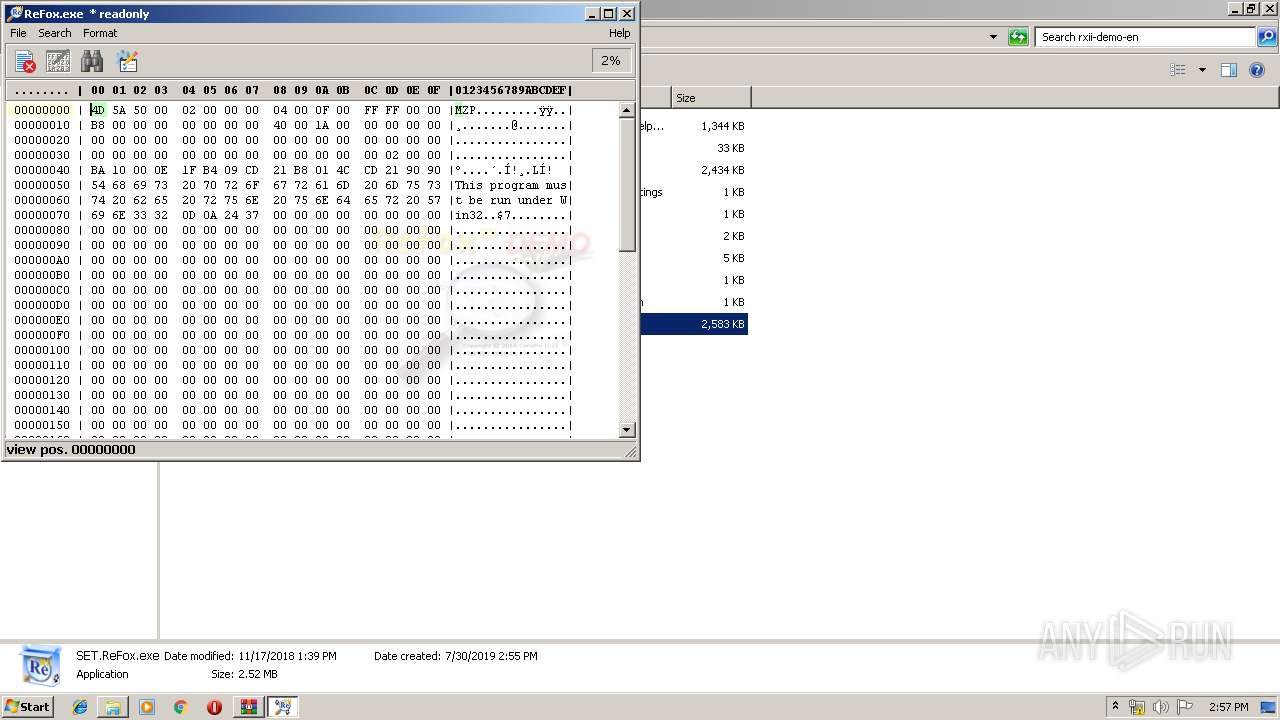Open the Explorer address bar history dropdown
This screenshot has width=1280, height=720.
[993, 37]
